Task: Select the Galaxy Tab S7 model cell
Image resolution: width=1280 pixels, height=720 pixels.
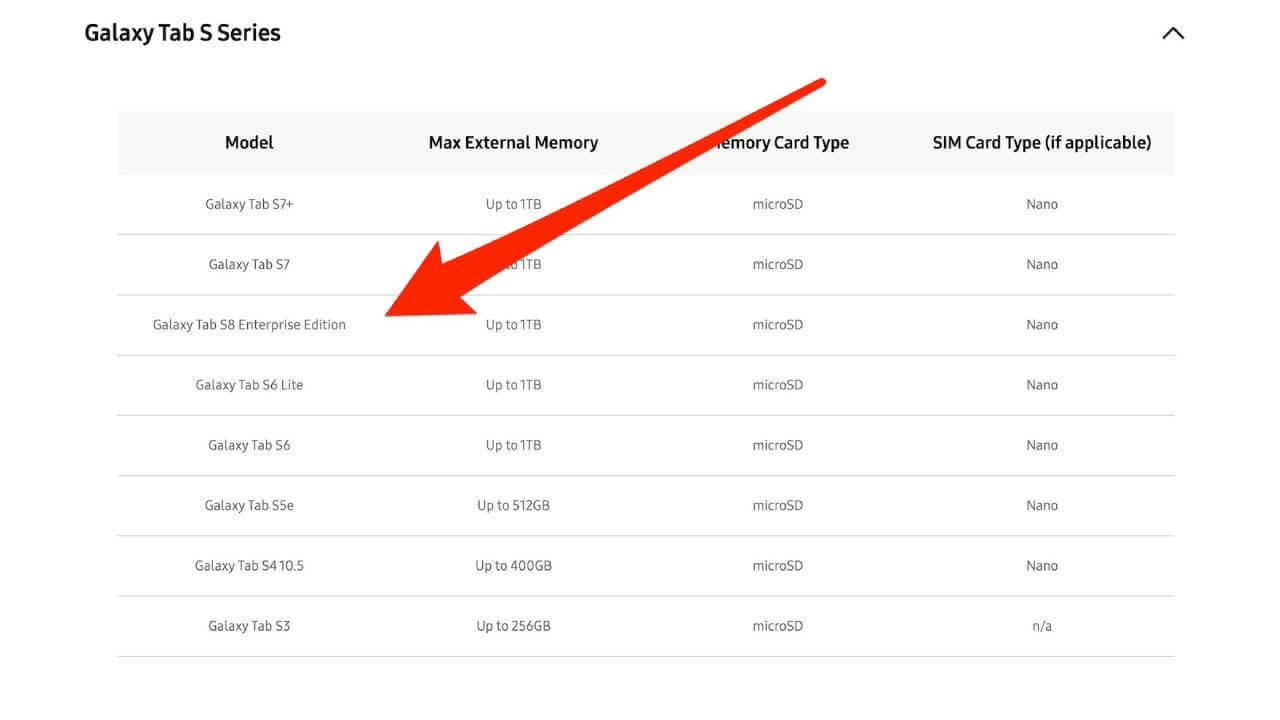Action: coord(249,264)
